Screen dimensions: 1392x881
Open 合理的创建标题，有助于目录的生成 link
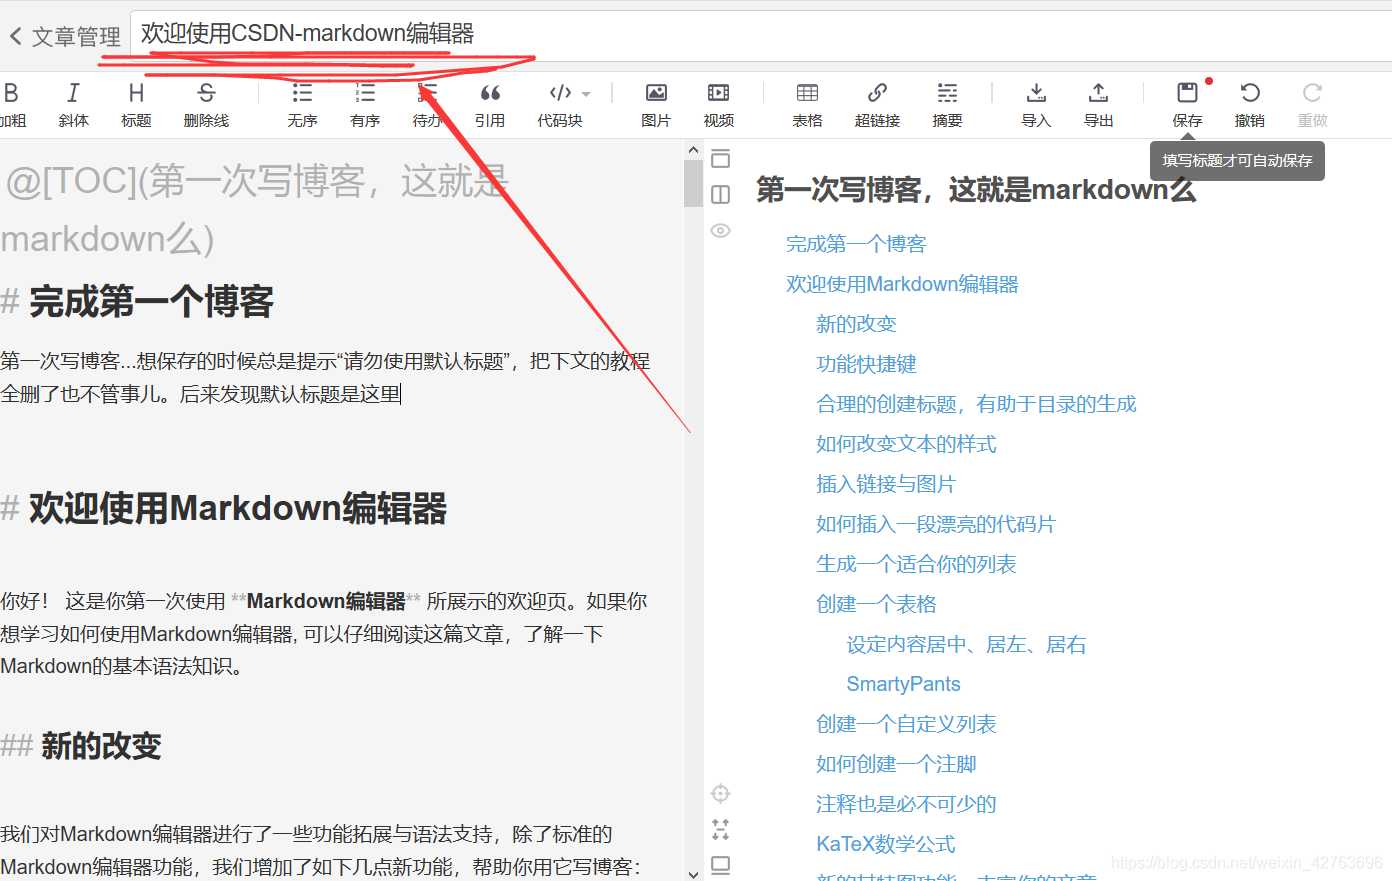pos(976,404)
